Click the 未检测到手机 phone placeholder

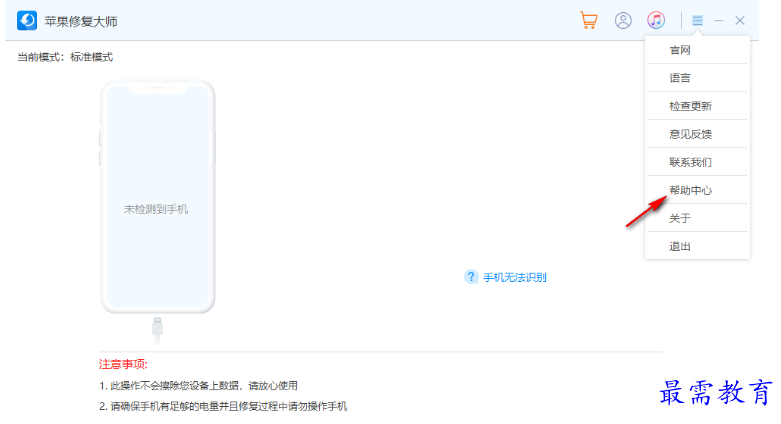(157, 197)
